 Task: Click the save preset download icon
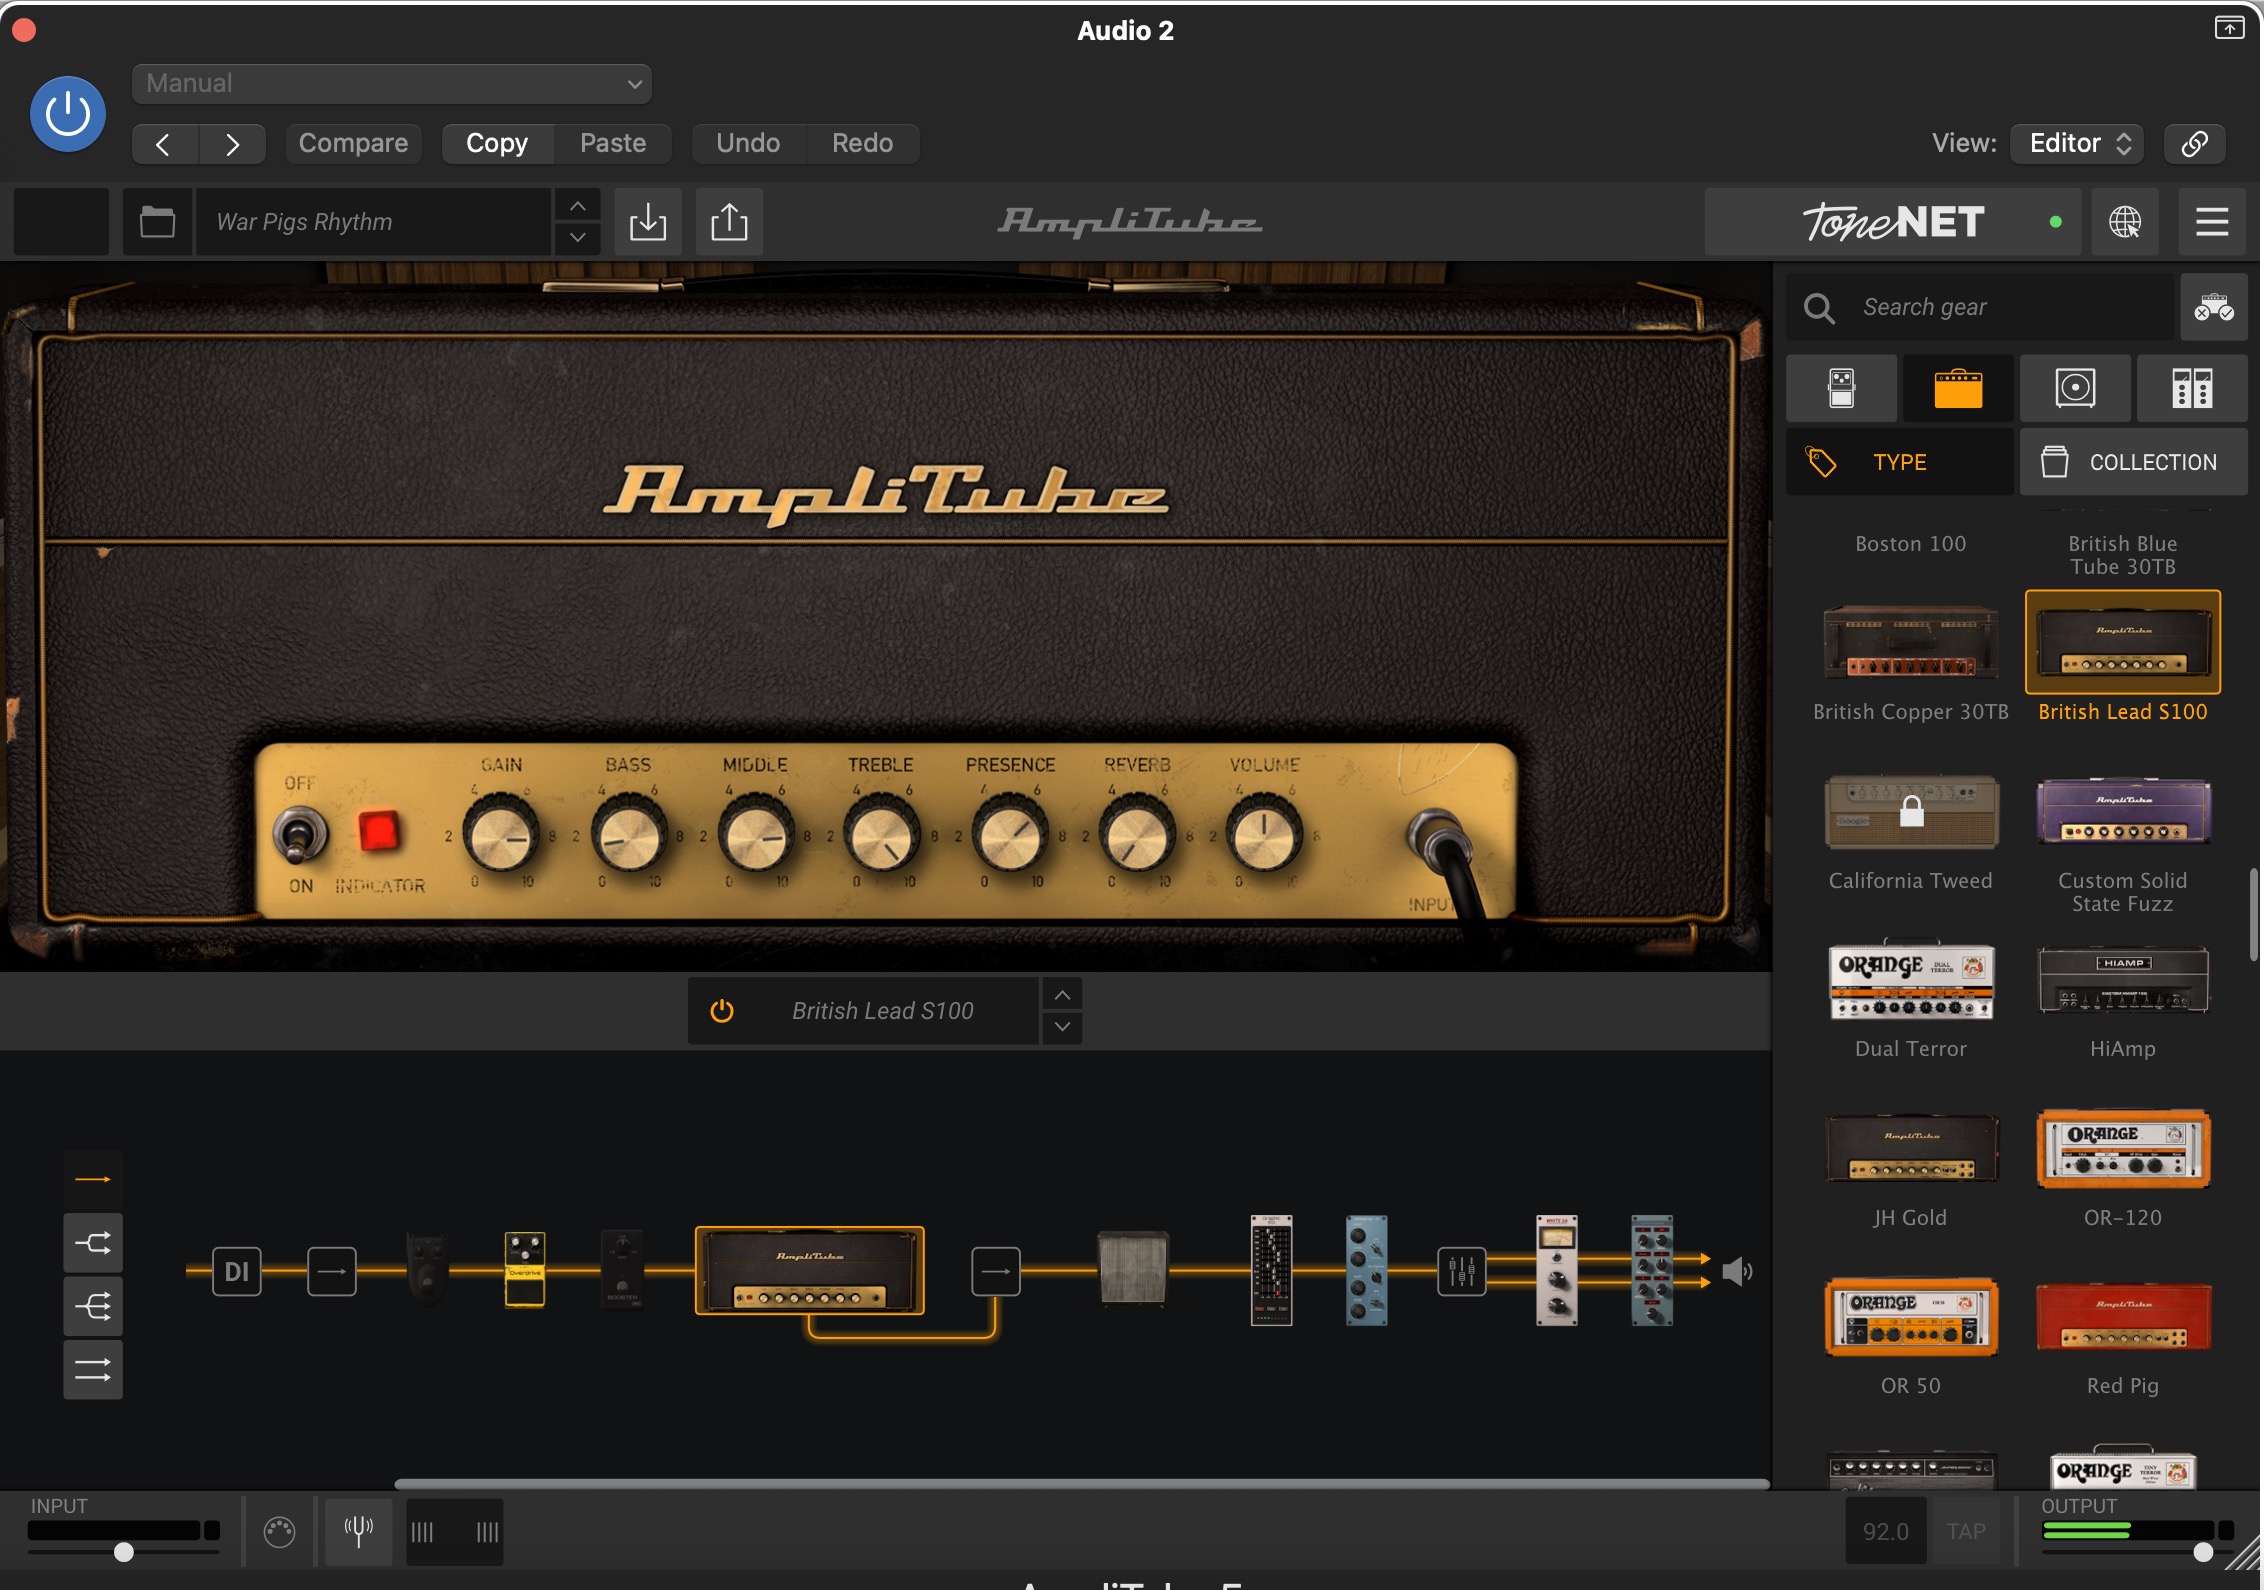(x=648, y=222)
